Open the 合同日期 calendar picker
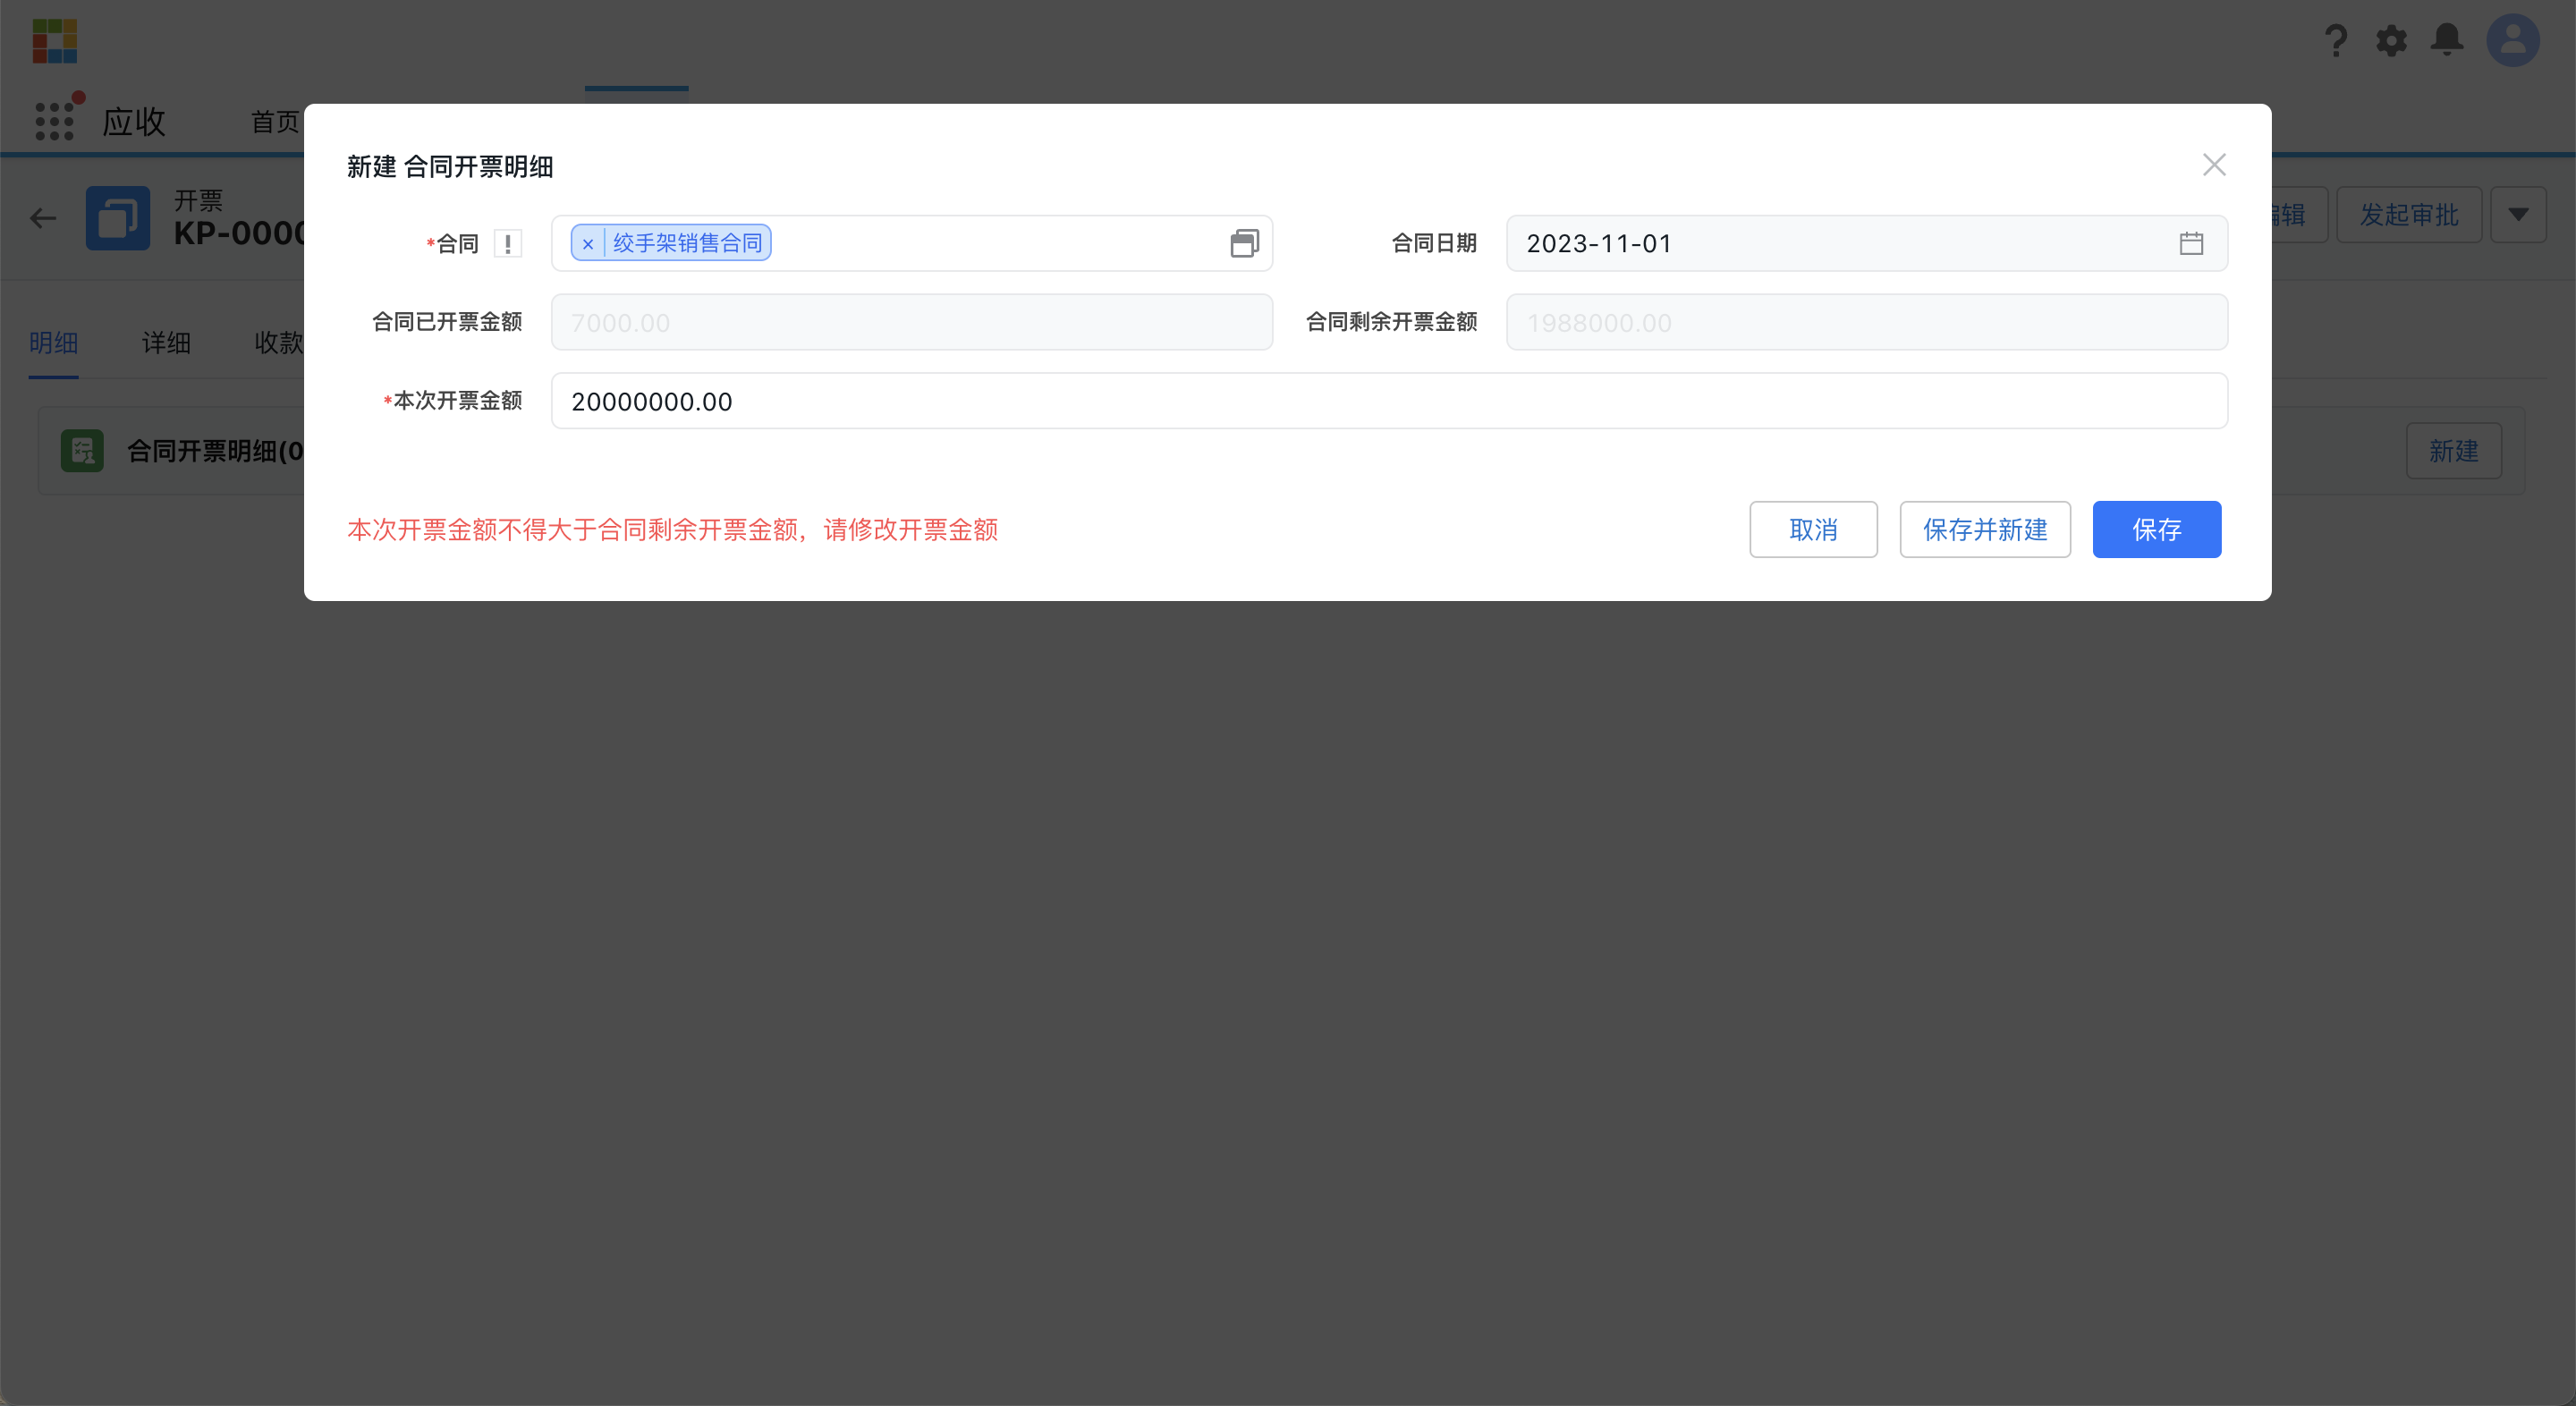This screenshot has height=1406, width=2576. click(2191, 243)
